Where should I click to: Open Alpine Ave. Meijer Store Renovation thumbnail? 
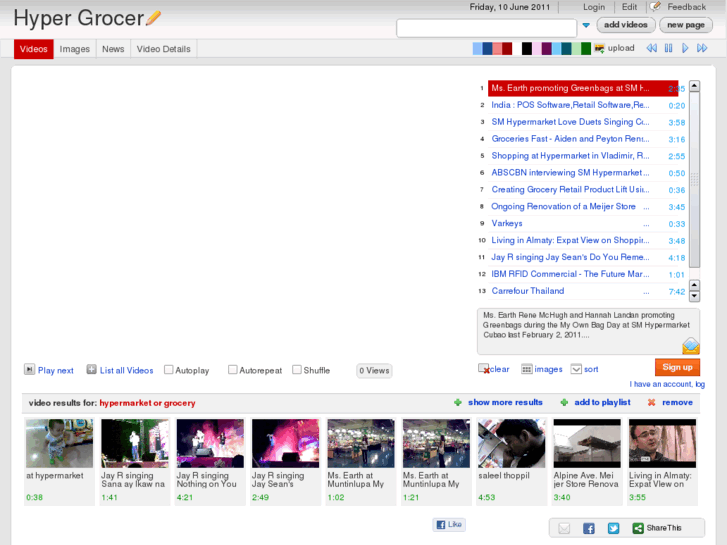[587, 443]
